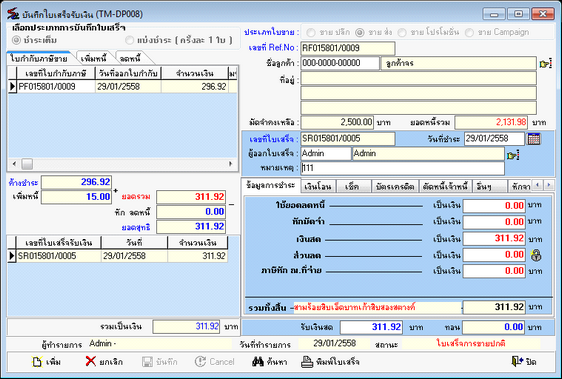
Task: Click the red X cancel-record icon
Action: click(91, 361)
